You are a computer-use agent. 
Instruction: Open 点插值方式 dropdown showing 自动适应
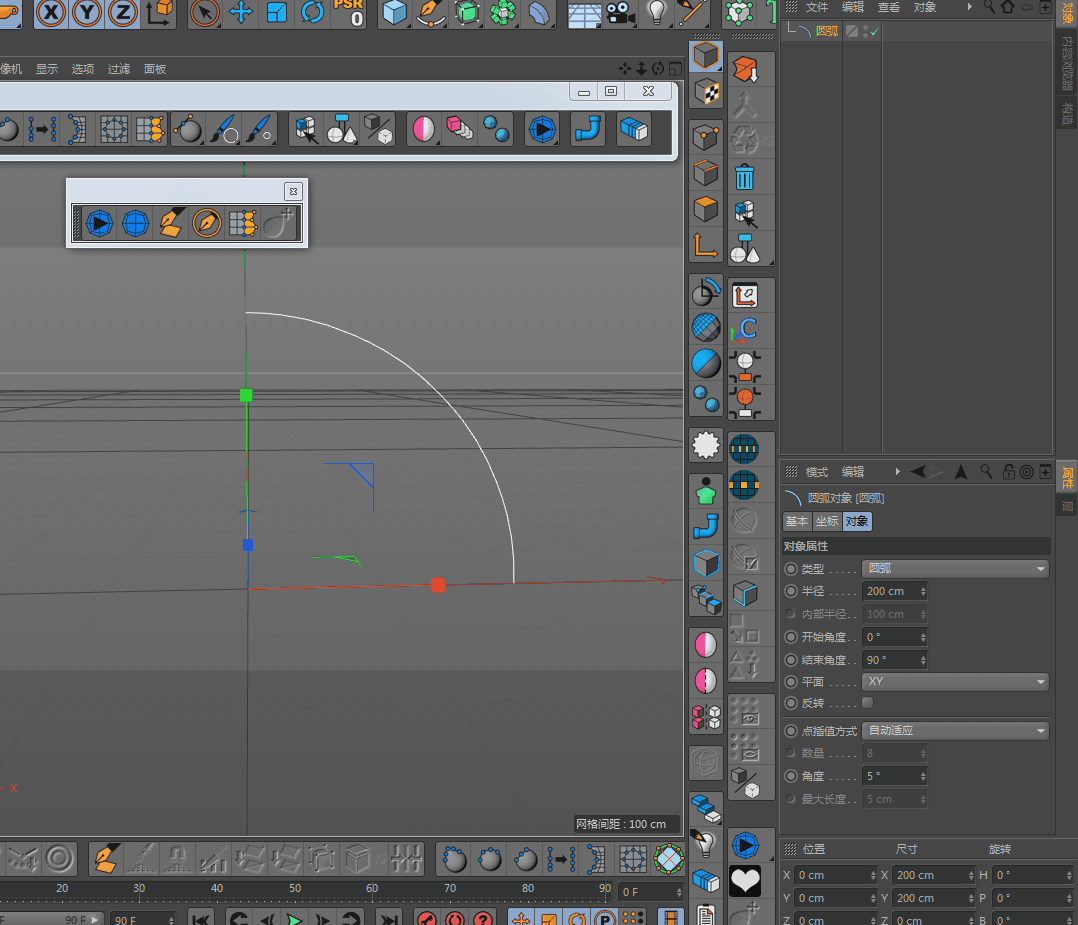[x=955, y=730]
